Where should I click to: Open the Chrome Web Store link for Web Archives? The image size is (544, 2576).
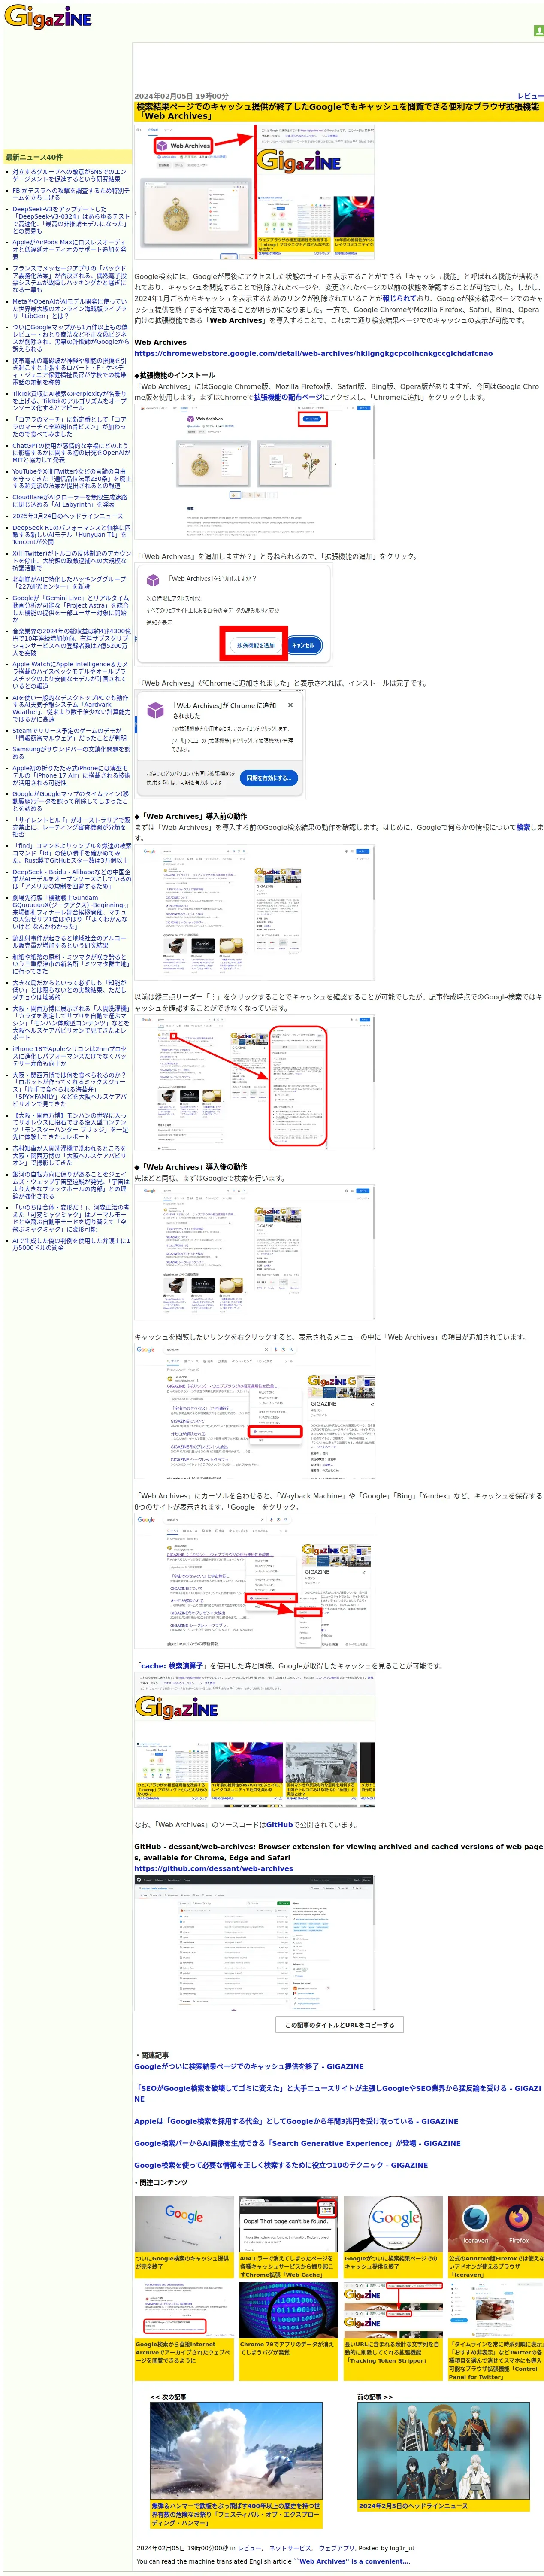point(313,353)
